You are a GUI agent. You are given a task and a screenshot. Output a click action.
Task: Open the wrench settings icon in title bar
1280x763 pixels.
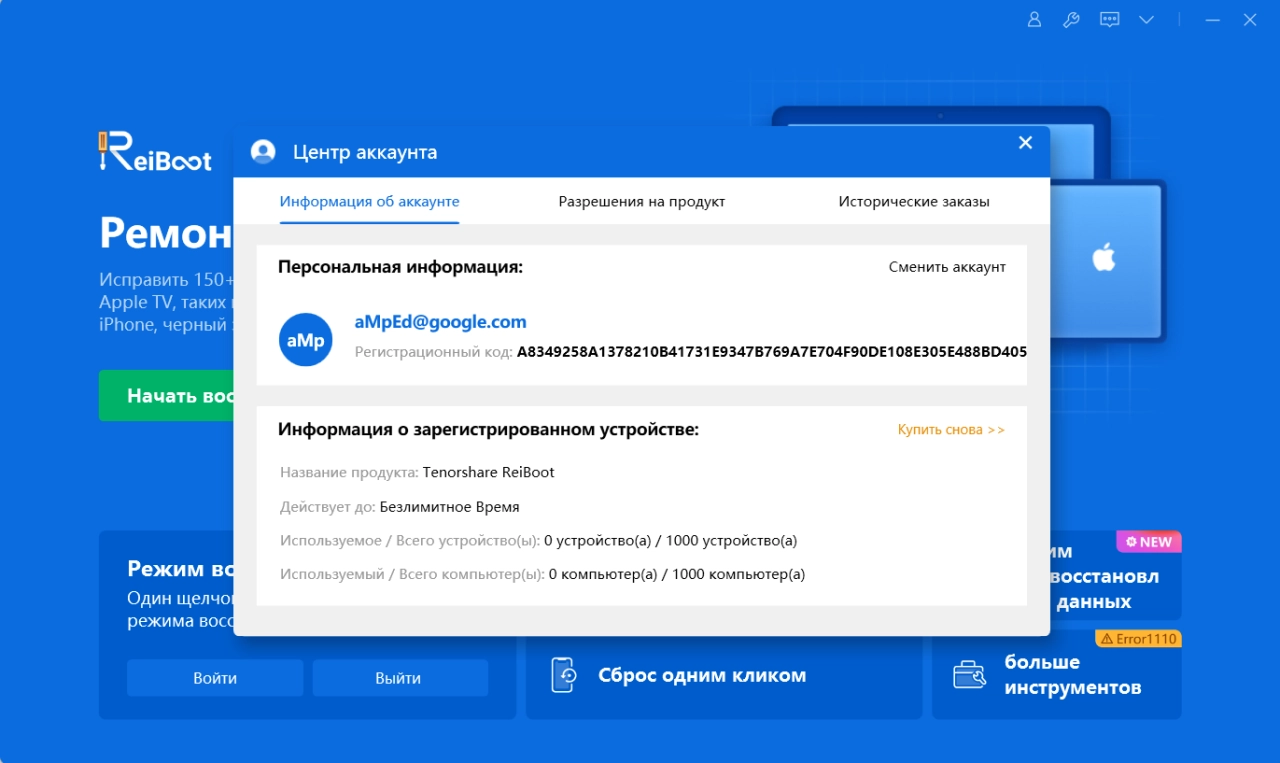click(x=1071, y=20)
